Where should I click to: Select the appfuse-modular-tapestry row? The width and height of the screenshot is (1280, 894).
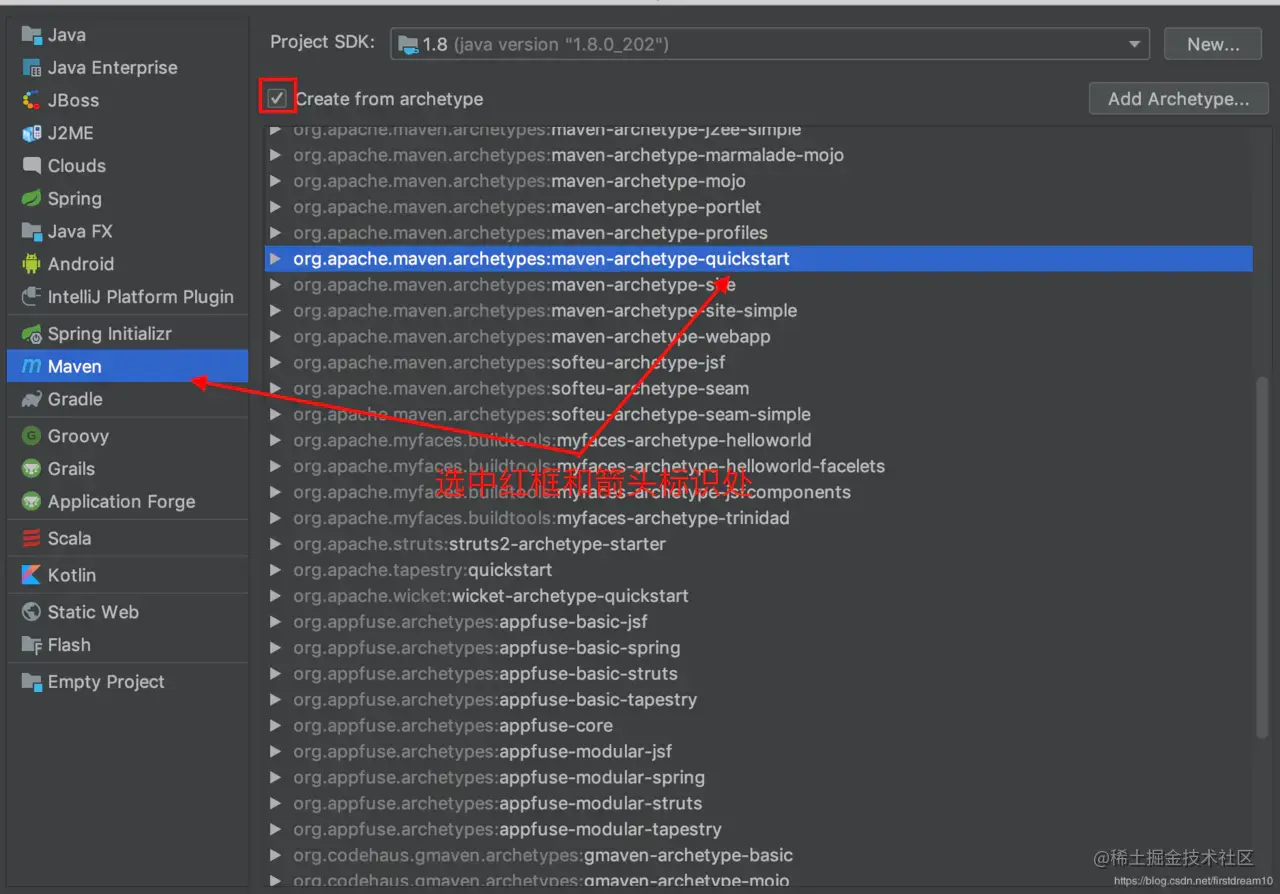(759, 830)
